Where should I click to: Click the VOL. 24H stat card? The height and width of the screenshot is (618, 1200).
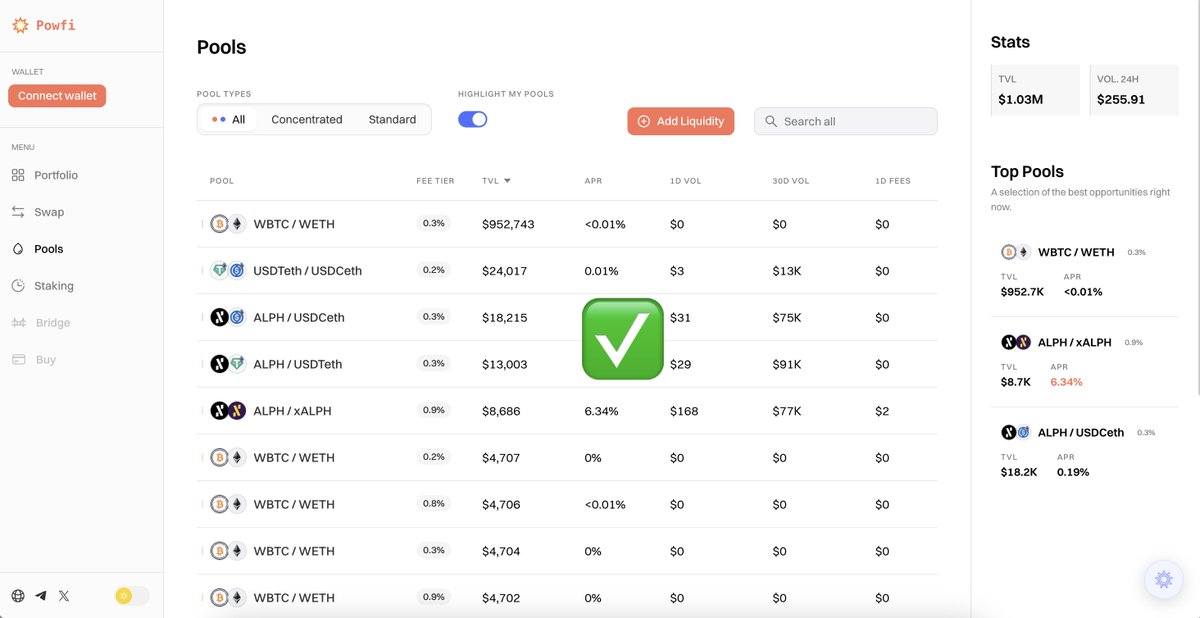point(1134,90)
